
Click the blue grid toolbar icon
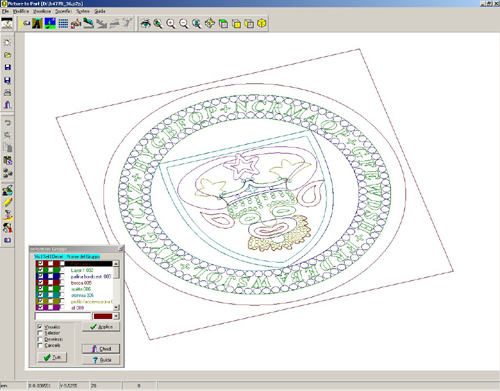click(63, 23)
